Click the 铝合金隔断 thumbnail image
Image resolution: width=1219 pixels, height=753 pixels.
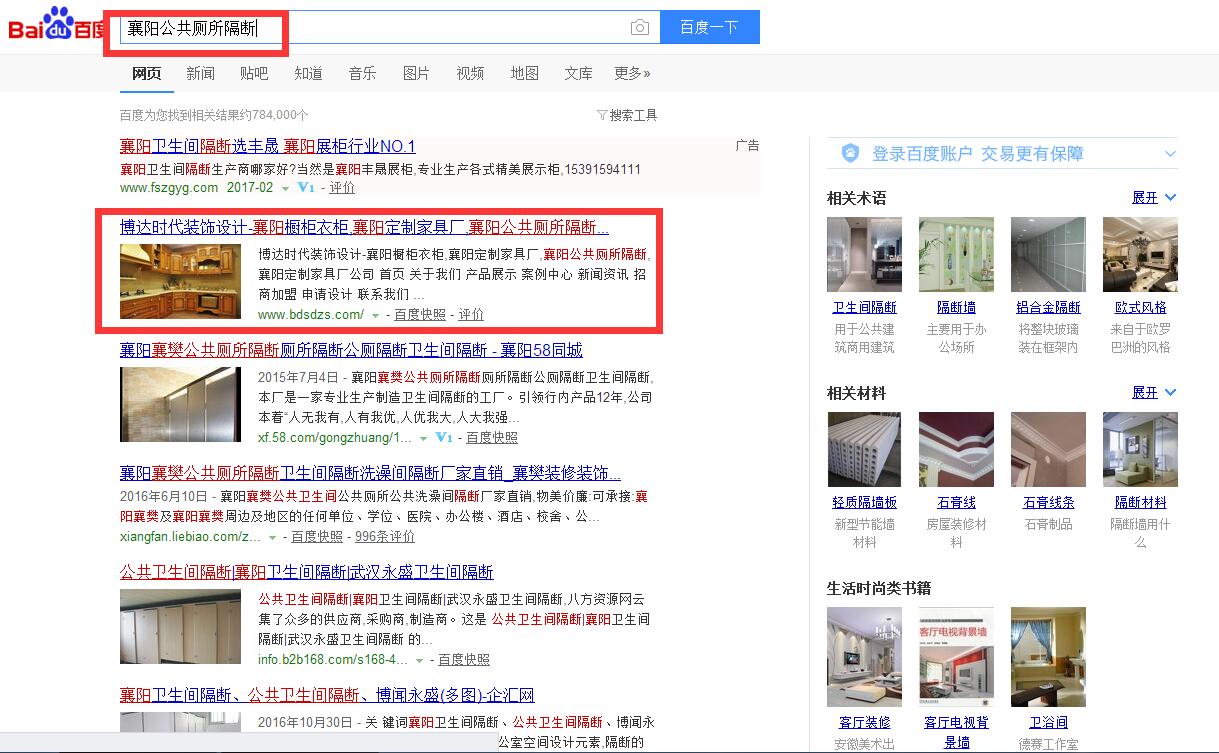pos(1048,255)
